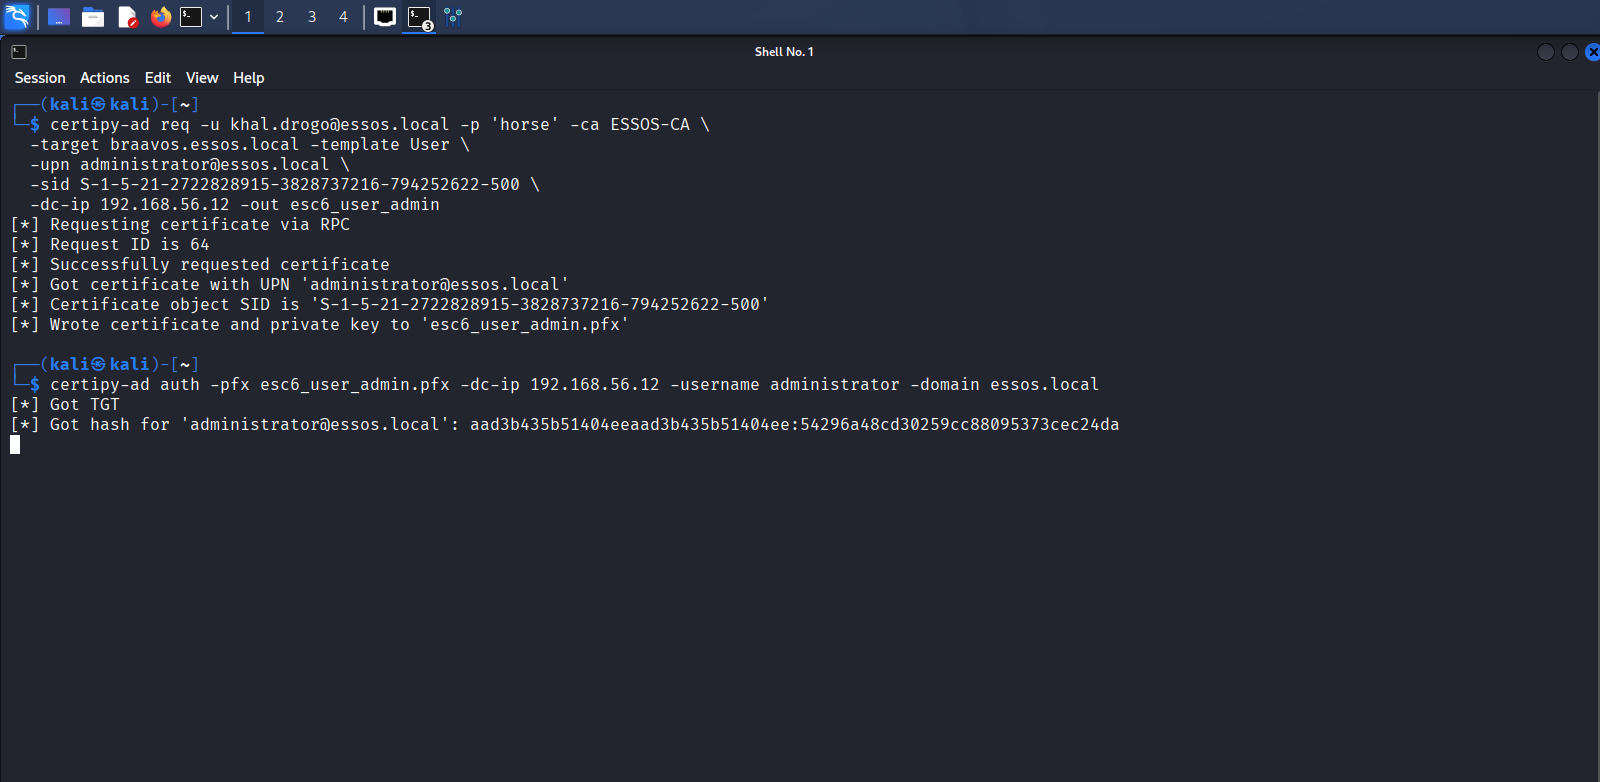Screen dimensions: 1600x782
Task: Open the Actions menu
Action: (x=105, y=78)
